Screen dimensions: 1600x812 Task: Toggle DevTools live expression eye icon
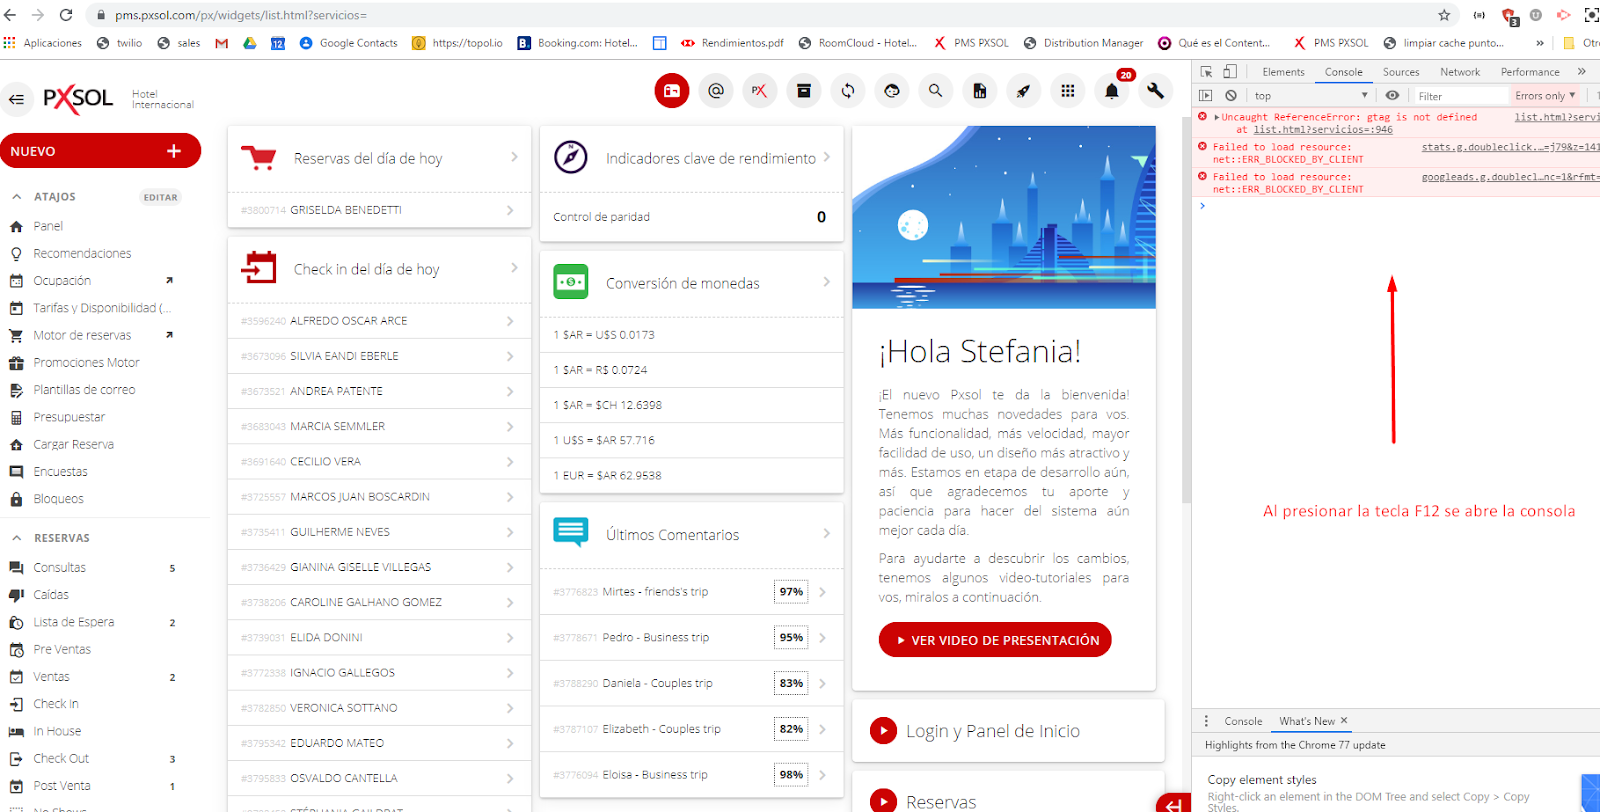click(x=1392, y=96)
